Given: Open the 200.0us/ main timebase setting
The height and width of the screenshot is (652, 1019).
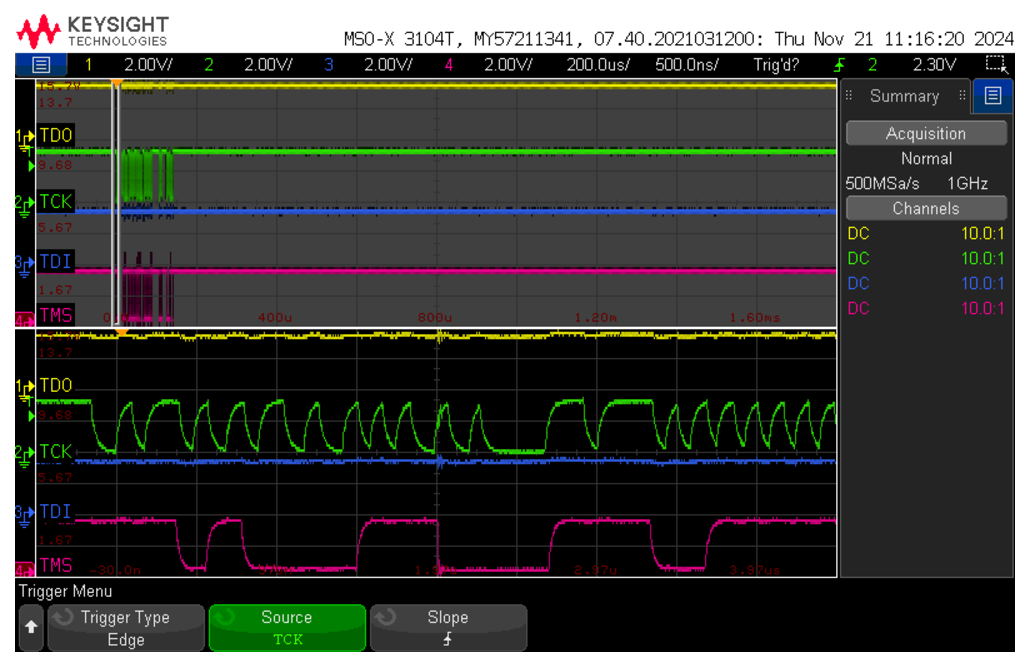Looking at the screenshot, I should point(598,65).
